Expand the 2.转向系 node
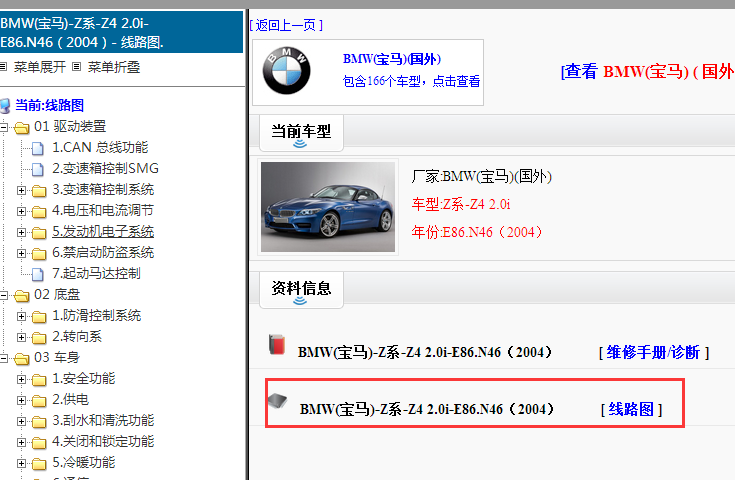The width and height of the screenshot is (735, 480). coord(22,337)
